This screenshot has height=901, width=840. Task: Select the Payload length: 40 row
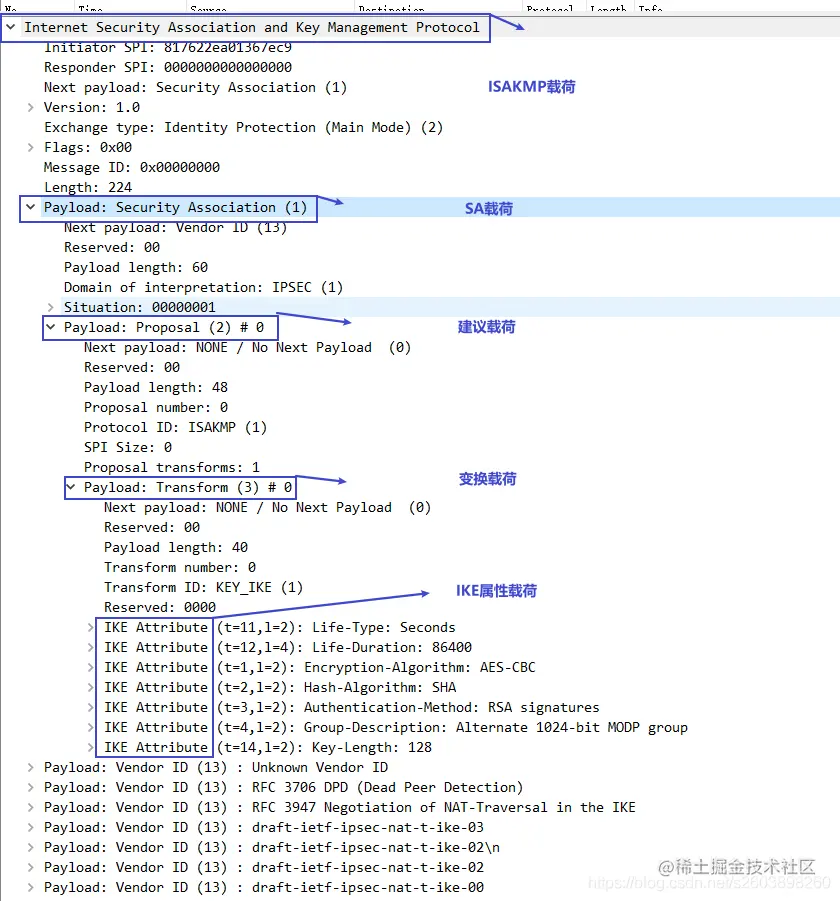point(176,547)
